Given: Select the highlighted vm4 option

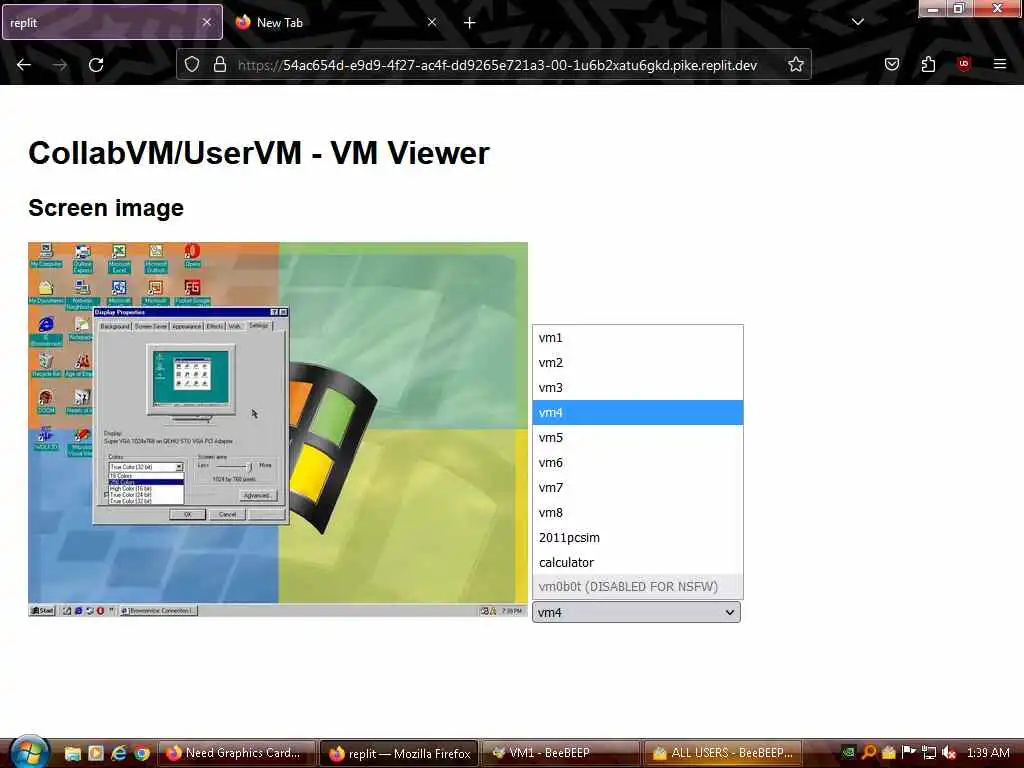Looking at the screenshot, I should click(x=637, y=412).
